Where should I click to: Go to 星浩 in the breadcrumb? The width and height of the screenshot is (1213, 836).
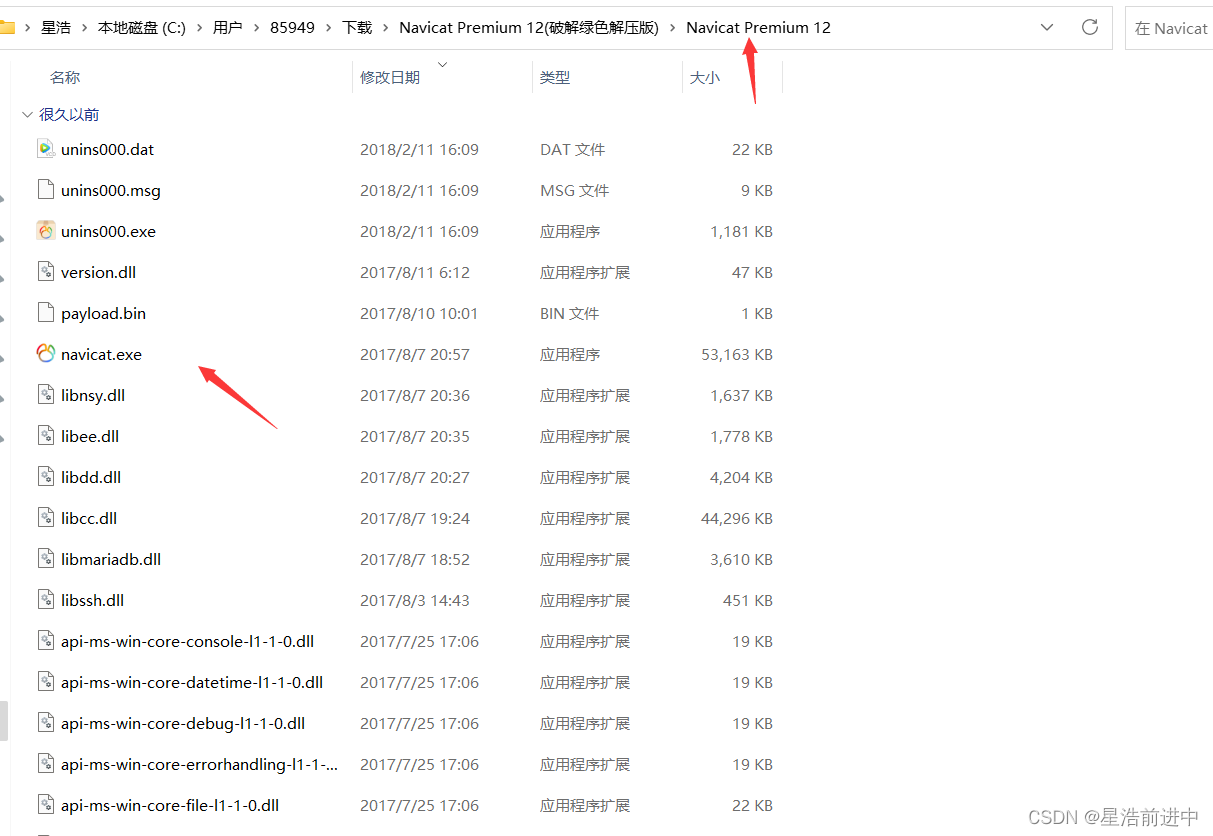[56, 28]
